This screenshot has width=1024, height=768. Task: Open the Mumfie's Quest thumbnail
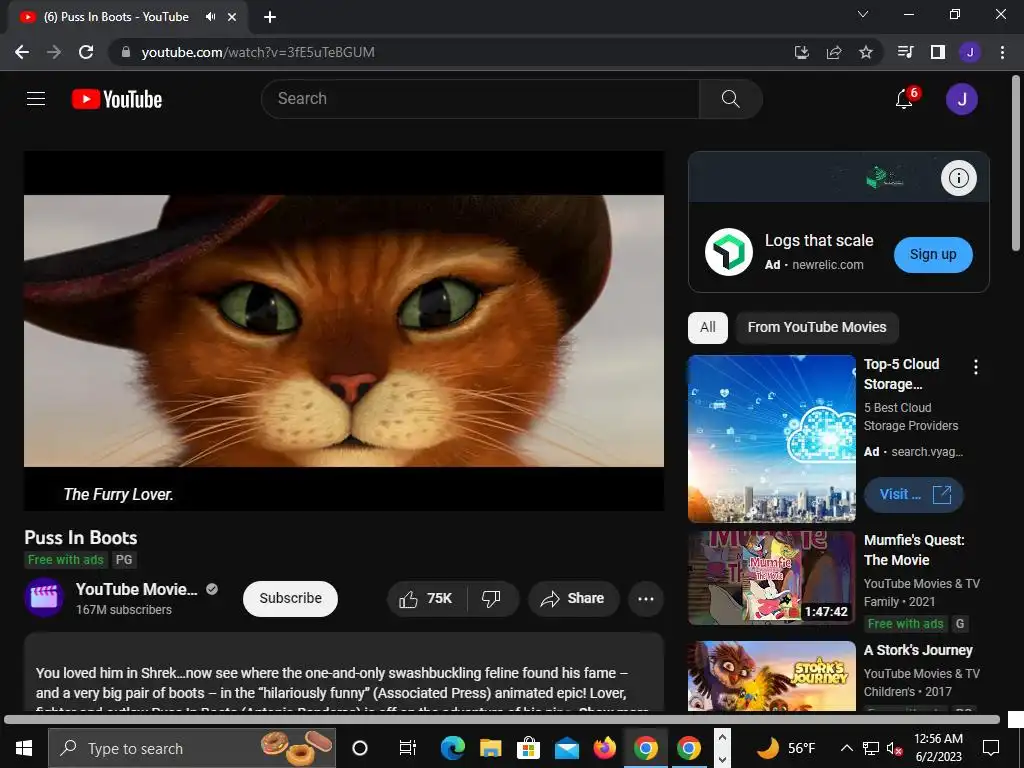coord(771,578)
